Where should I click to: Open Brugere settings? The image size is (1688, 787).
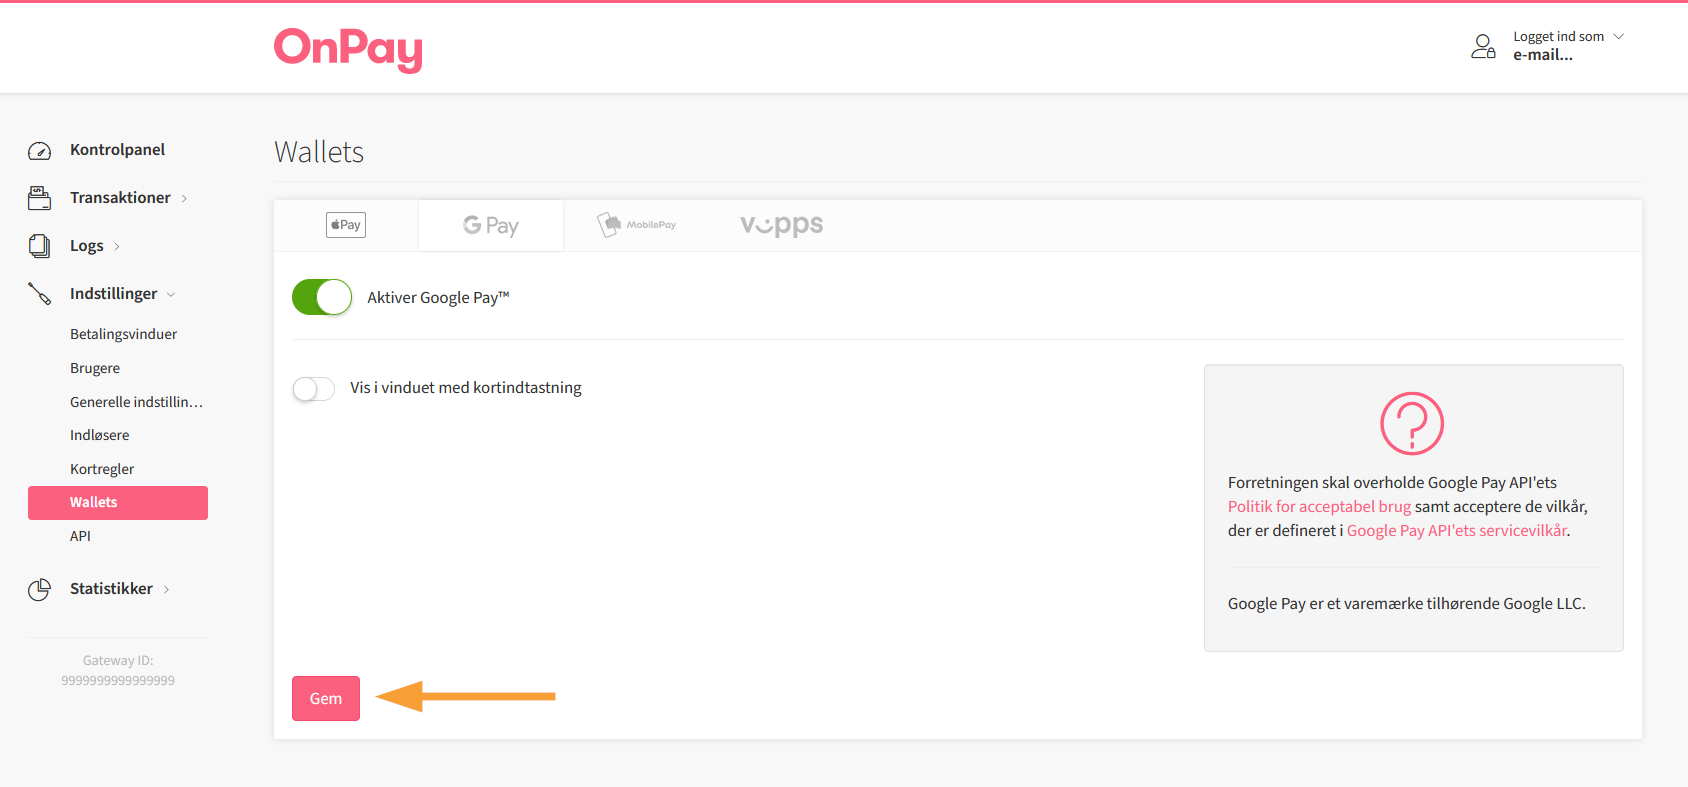(95, 368)
